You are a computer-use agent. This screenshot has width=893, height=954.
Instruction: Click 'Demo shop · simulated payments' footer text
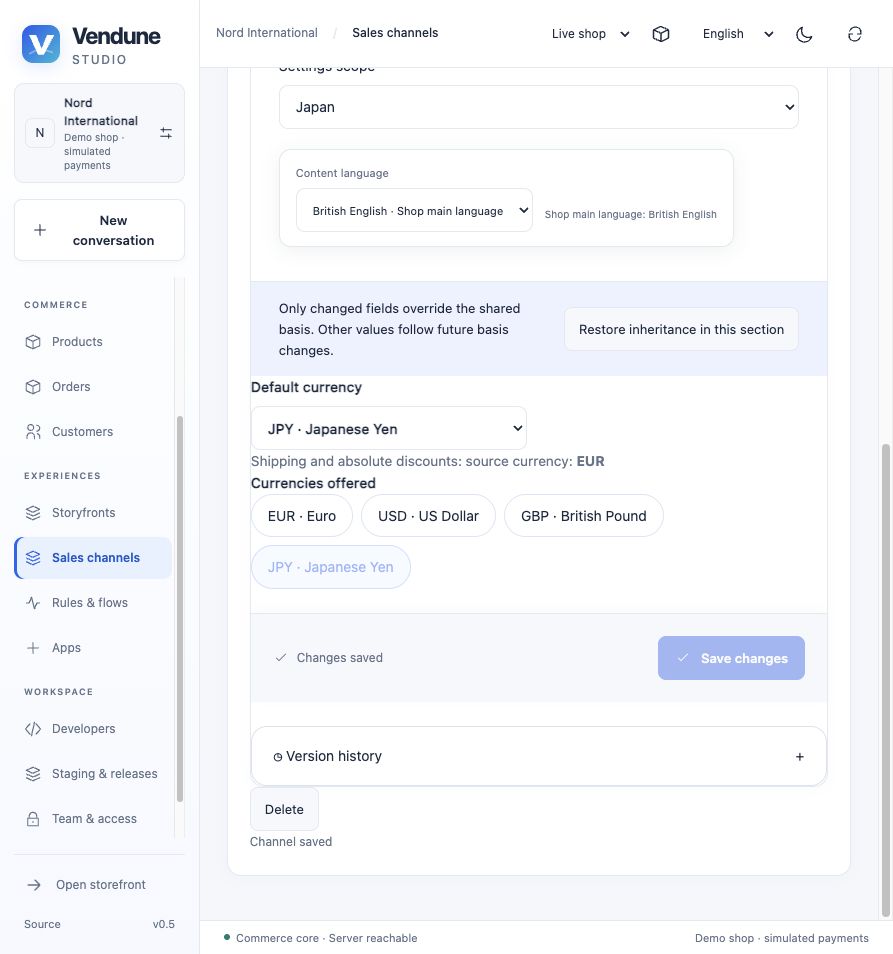[782, 938]
